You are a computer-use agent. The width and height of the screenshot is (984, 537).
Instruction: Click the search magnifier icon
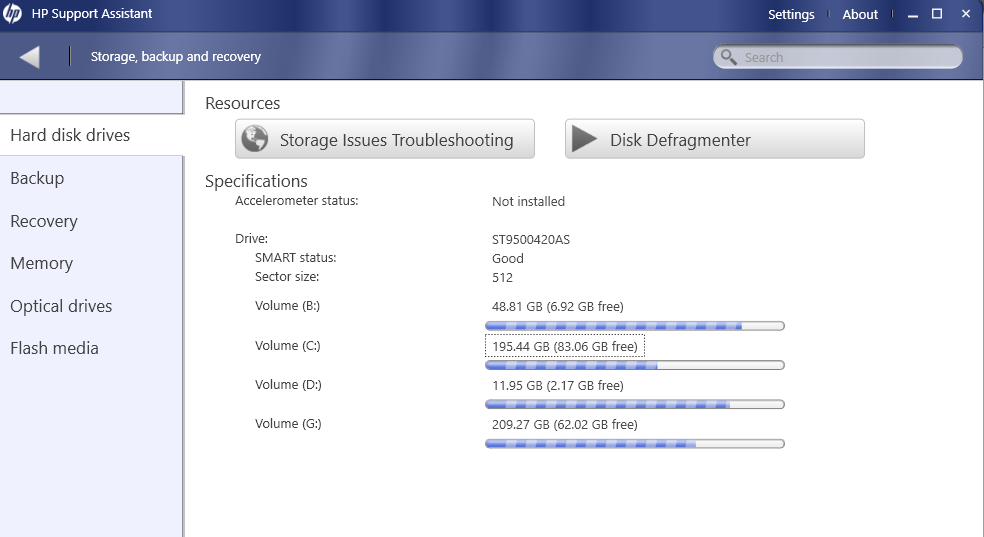coord(728,57)
